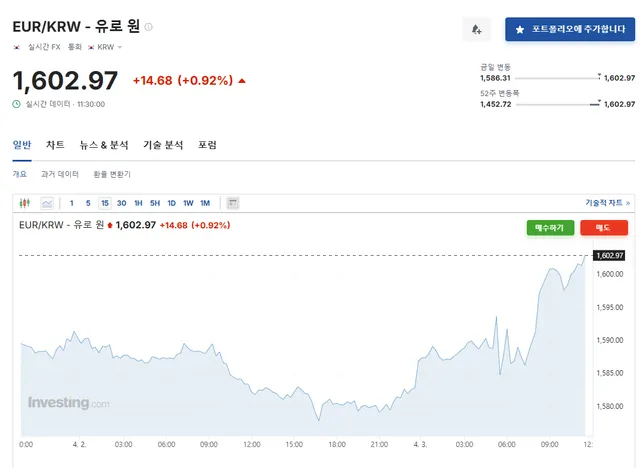Select the 1D chart interval
The height and width of the screenshot is (468, 640).
(171, 203)
